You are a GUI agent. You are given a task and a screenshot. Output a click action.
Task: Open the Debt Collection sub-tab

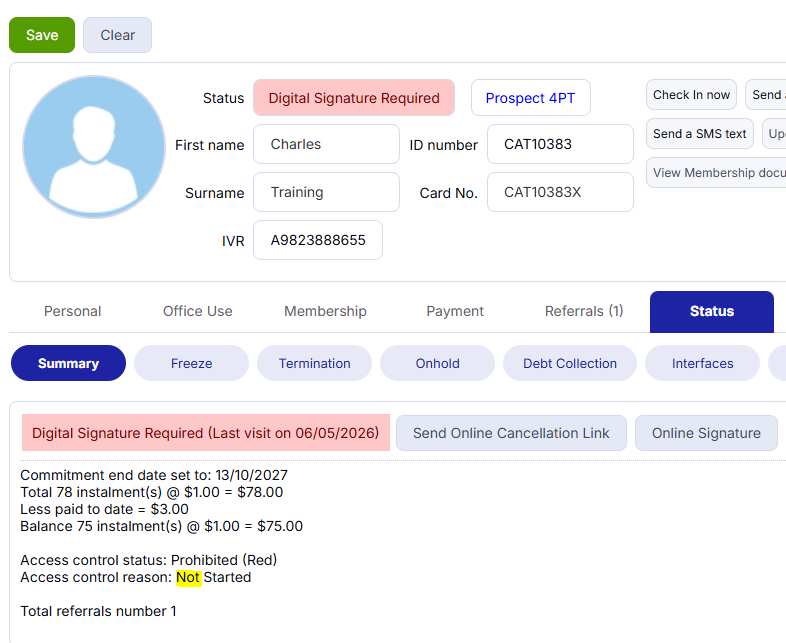click(x=570, y=363)
